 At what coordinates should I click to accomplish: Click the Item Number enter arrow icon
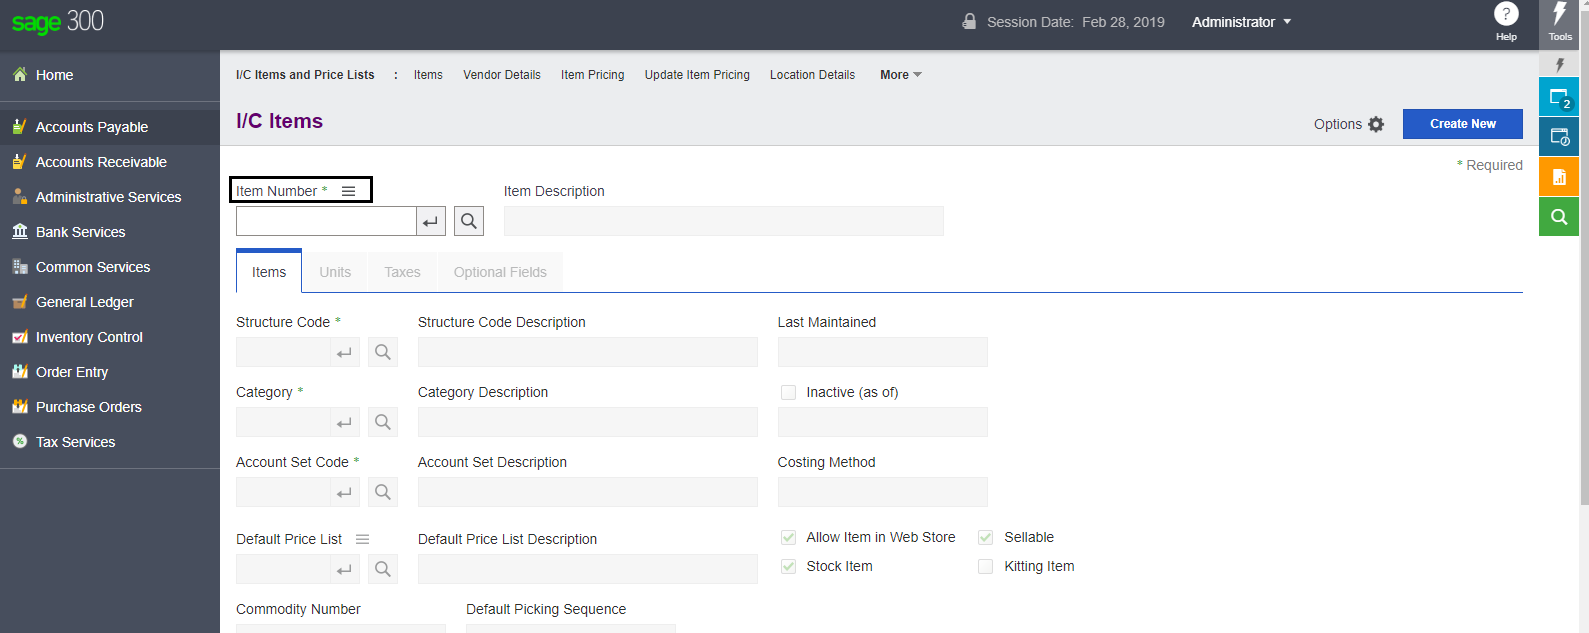[x=430, y=221]
